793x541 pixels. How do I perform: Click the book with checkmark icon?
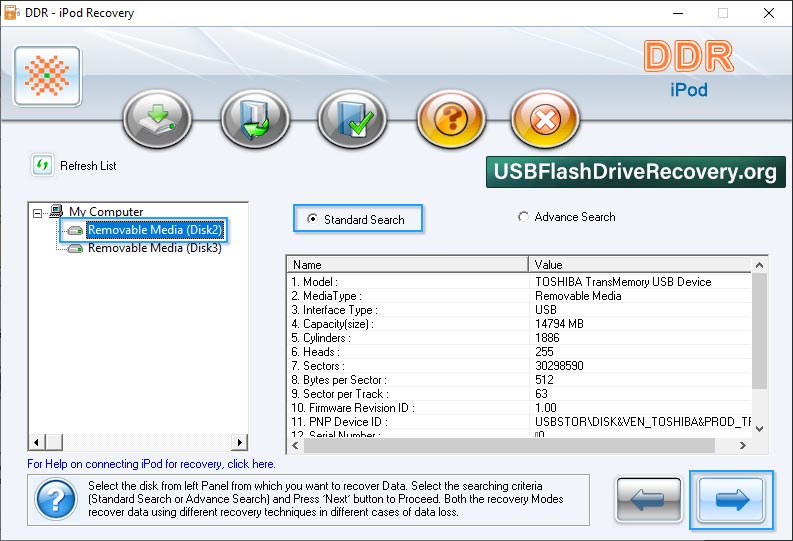click(x=353, y=119)
